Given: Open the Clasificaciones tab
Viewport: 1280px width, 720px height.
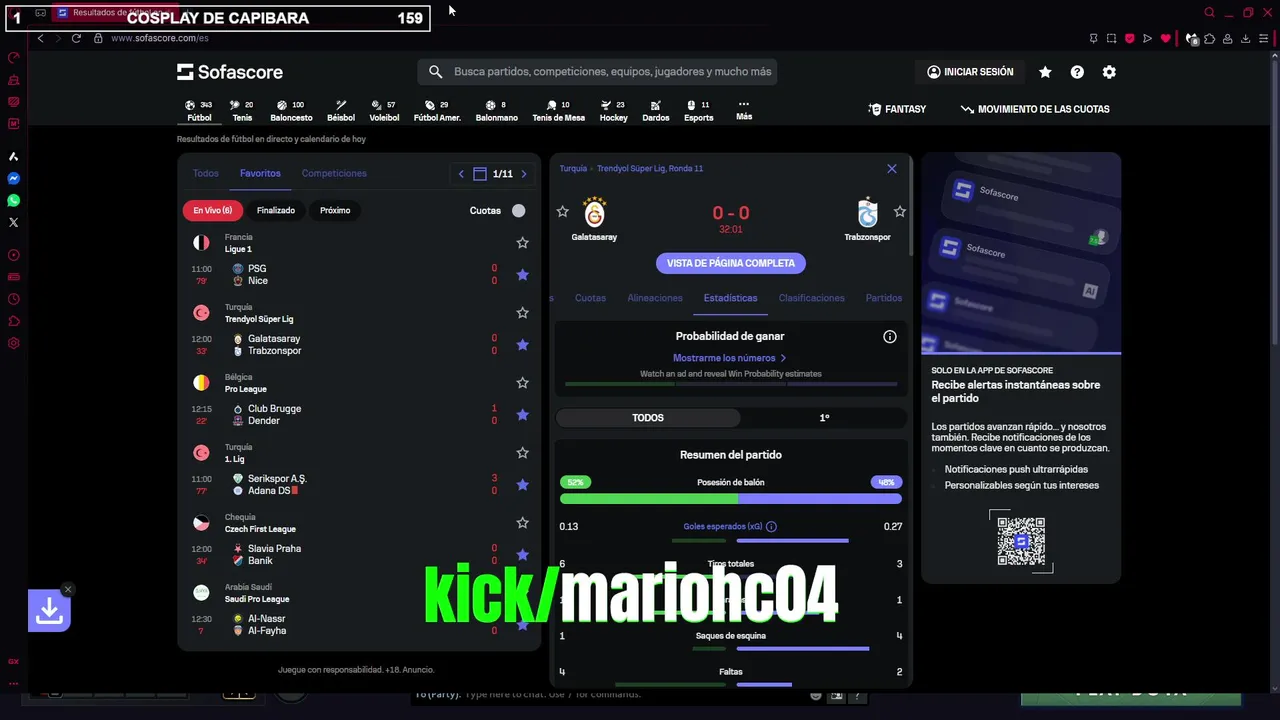Looking at the screenshot, I should 812,298.
